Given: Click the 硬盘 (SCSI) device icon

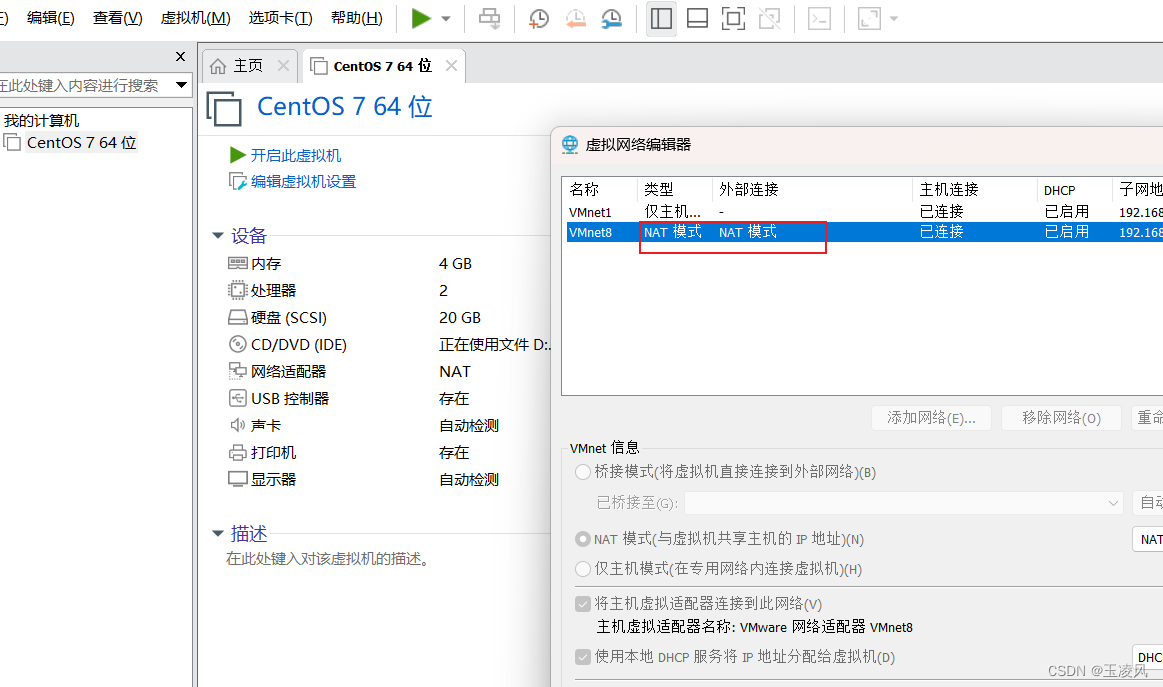Looking at the screenshot, I should pos(237,318).
